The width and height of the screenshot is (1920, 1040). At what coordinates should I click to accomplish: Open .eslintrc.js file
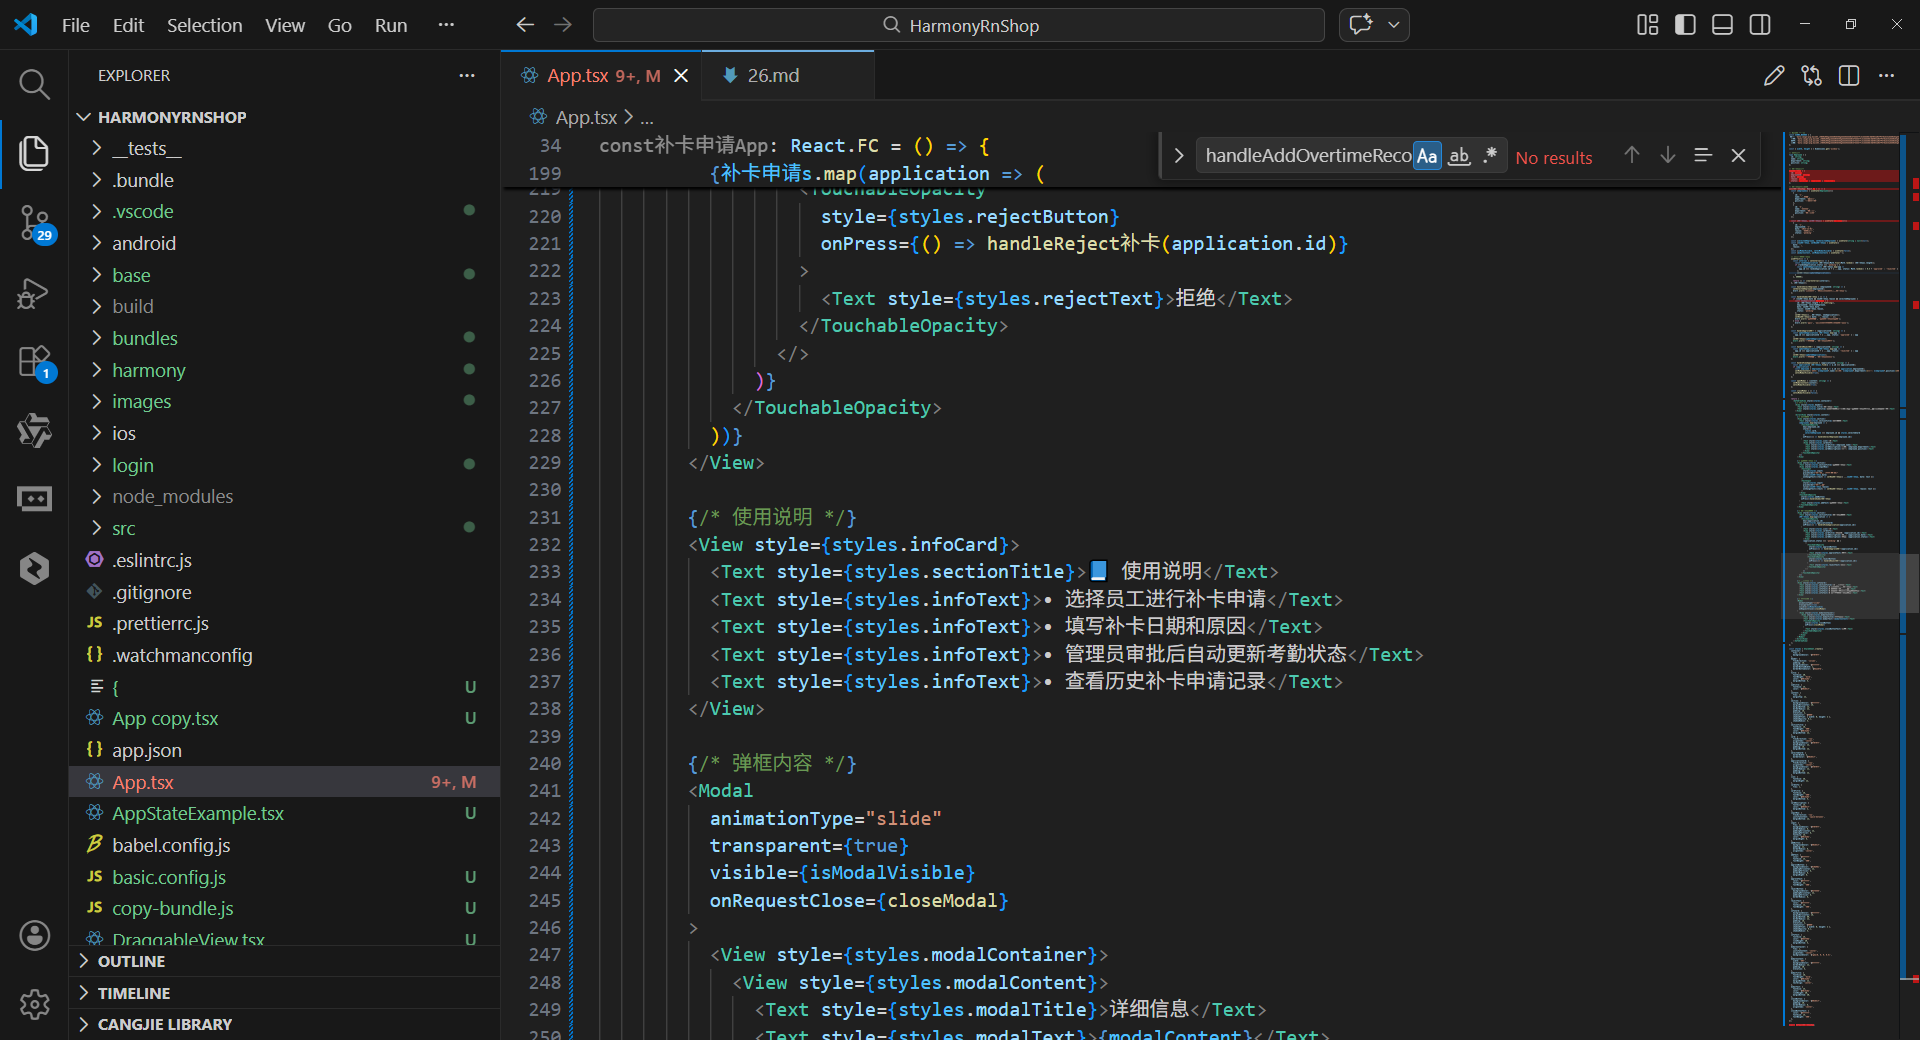tap(285, 560)
